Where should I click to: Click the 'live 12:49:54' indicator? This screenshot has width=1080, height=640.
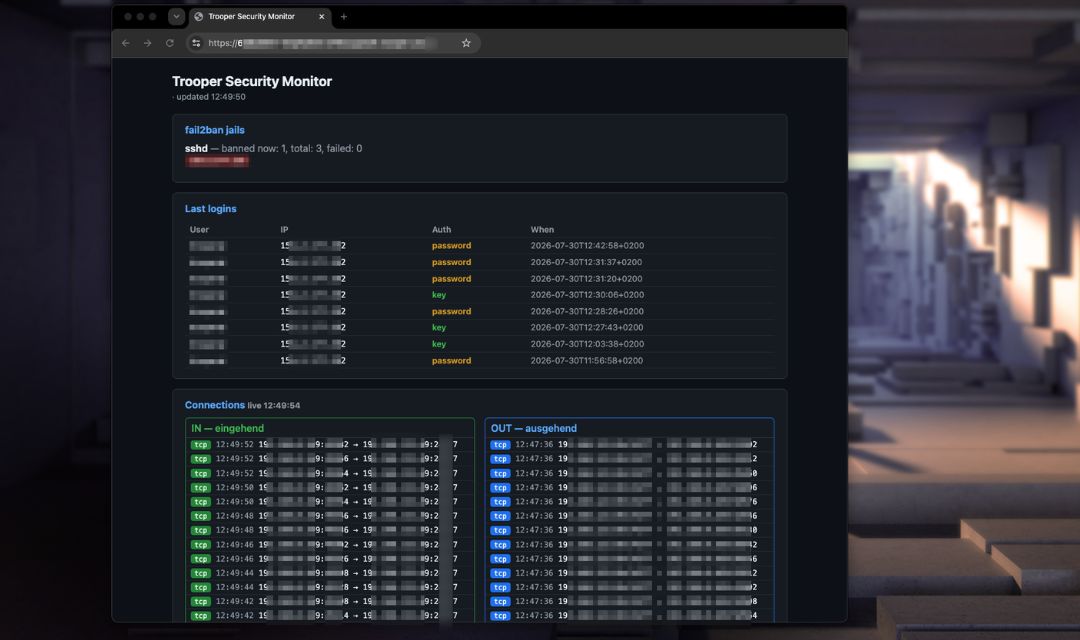273,406
